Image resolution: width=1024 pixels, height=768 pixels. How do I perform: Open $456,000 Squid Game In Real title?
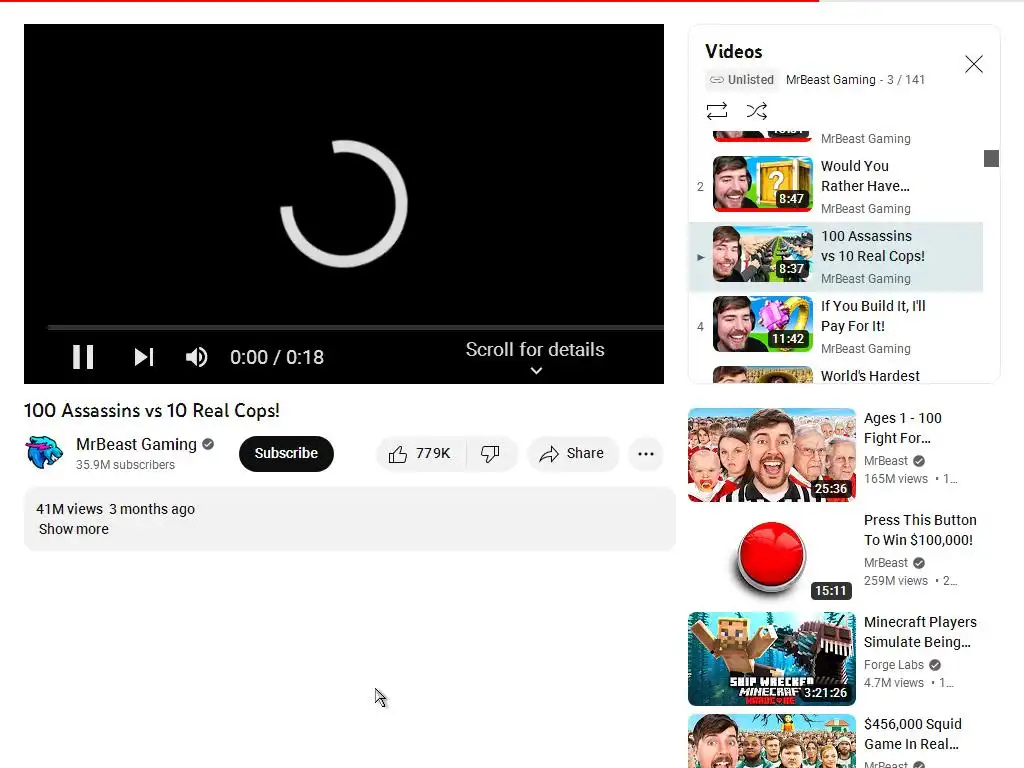tap(912, 734)
